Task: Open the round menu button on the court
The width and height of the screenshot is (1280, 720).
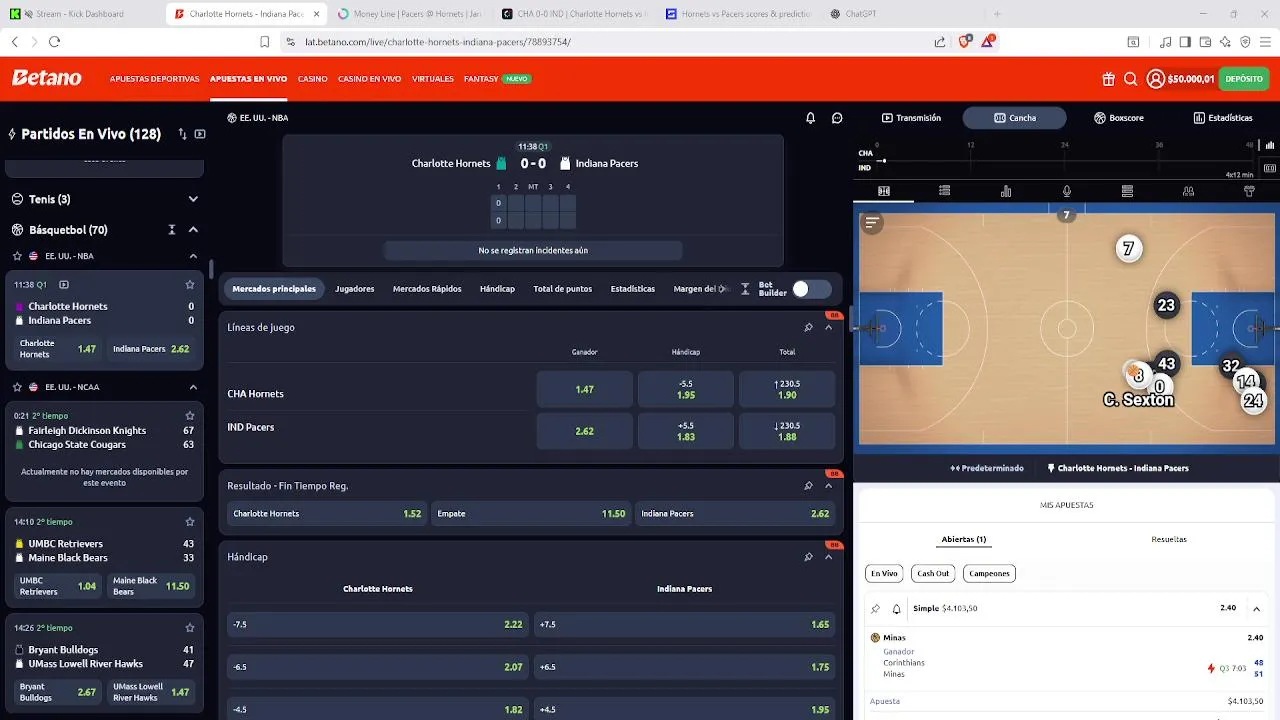Action: [x=873, y=223]
